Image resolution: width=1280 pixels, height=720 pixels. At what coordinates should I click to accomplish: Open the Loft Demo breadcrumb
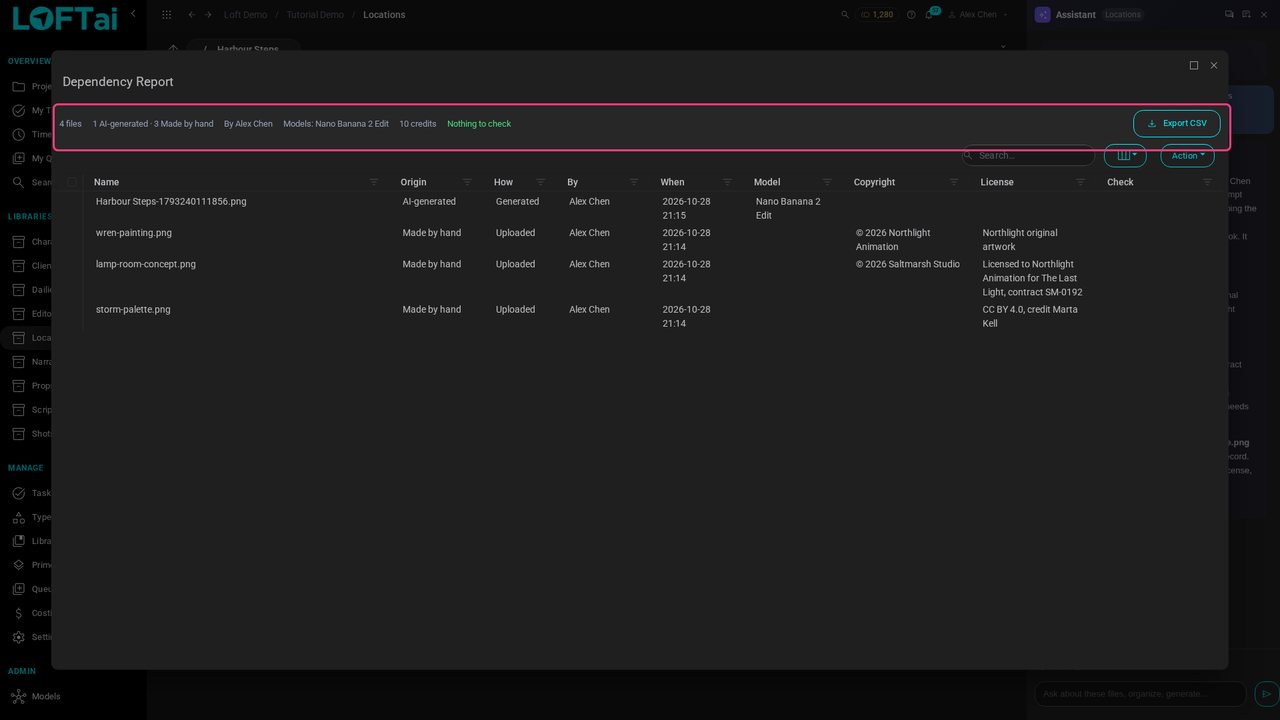(x=245, y=15)
